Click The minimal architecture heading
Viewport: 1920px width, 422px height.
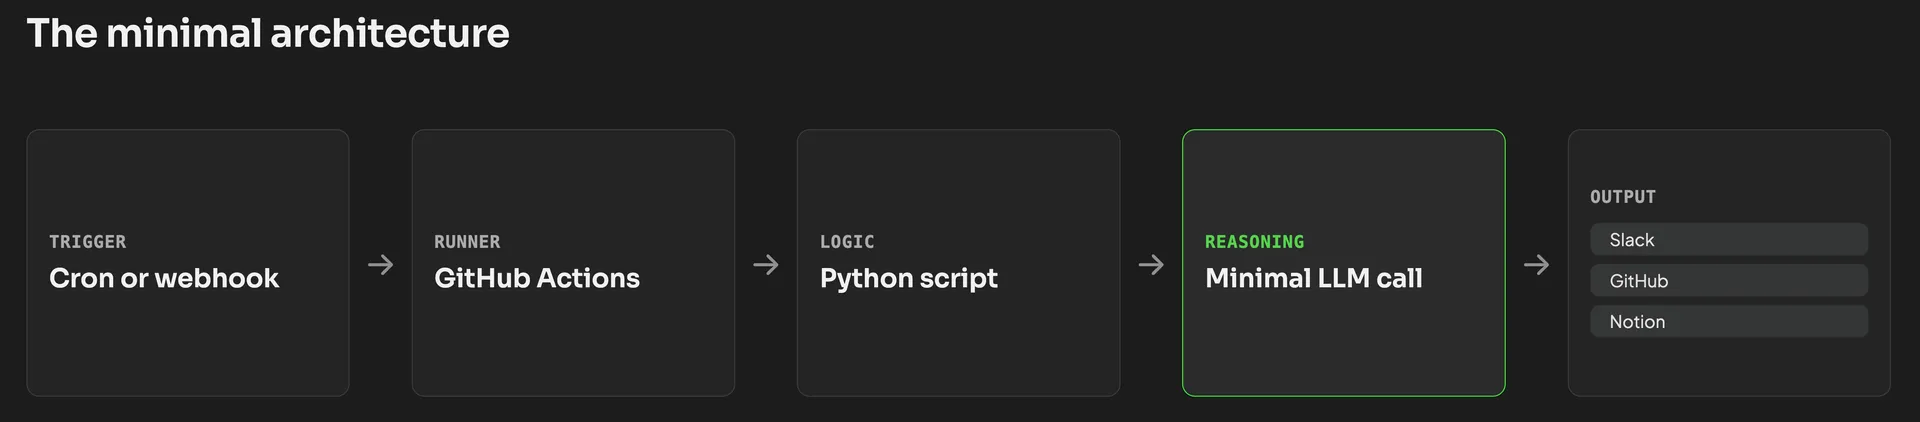(268, 33)
